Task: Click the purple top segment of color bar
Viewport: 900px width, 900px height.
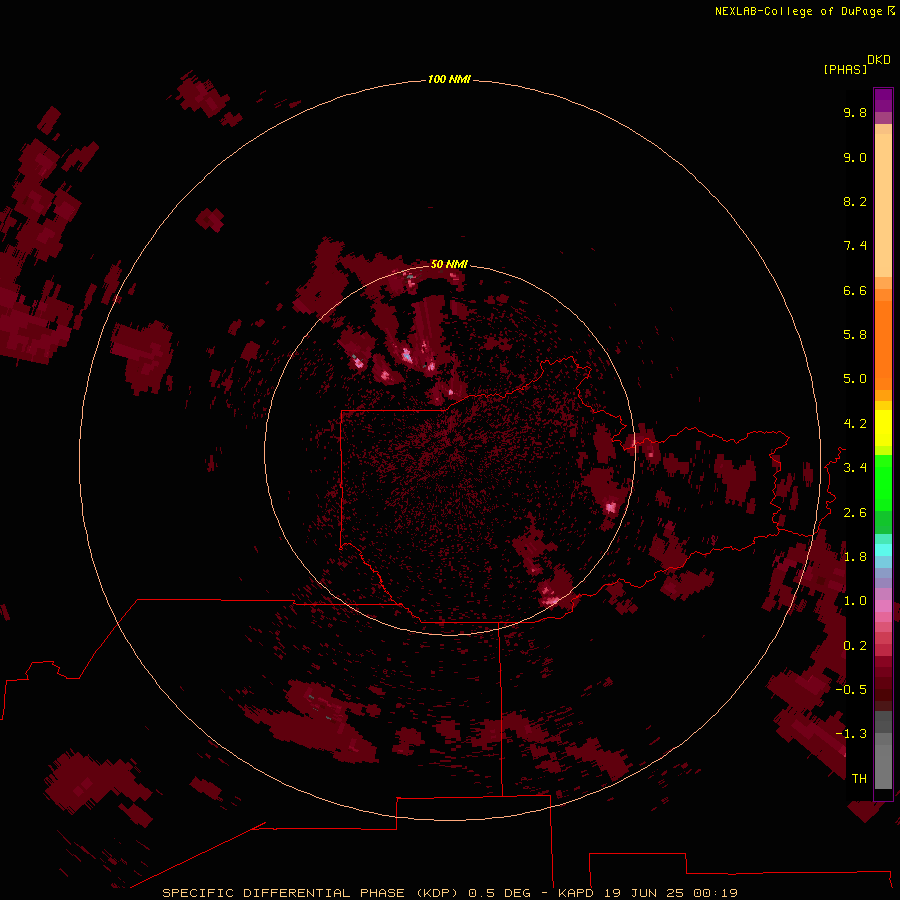Action: tap(883, 100)
